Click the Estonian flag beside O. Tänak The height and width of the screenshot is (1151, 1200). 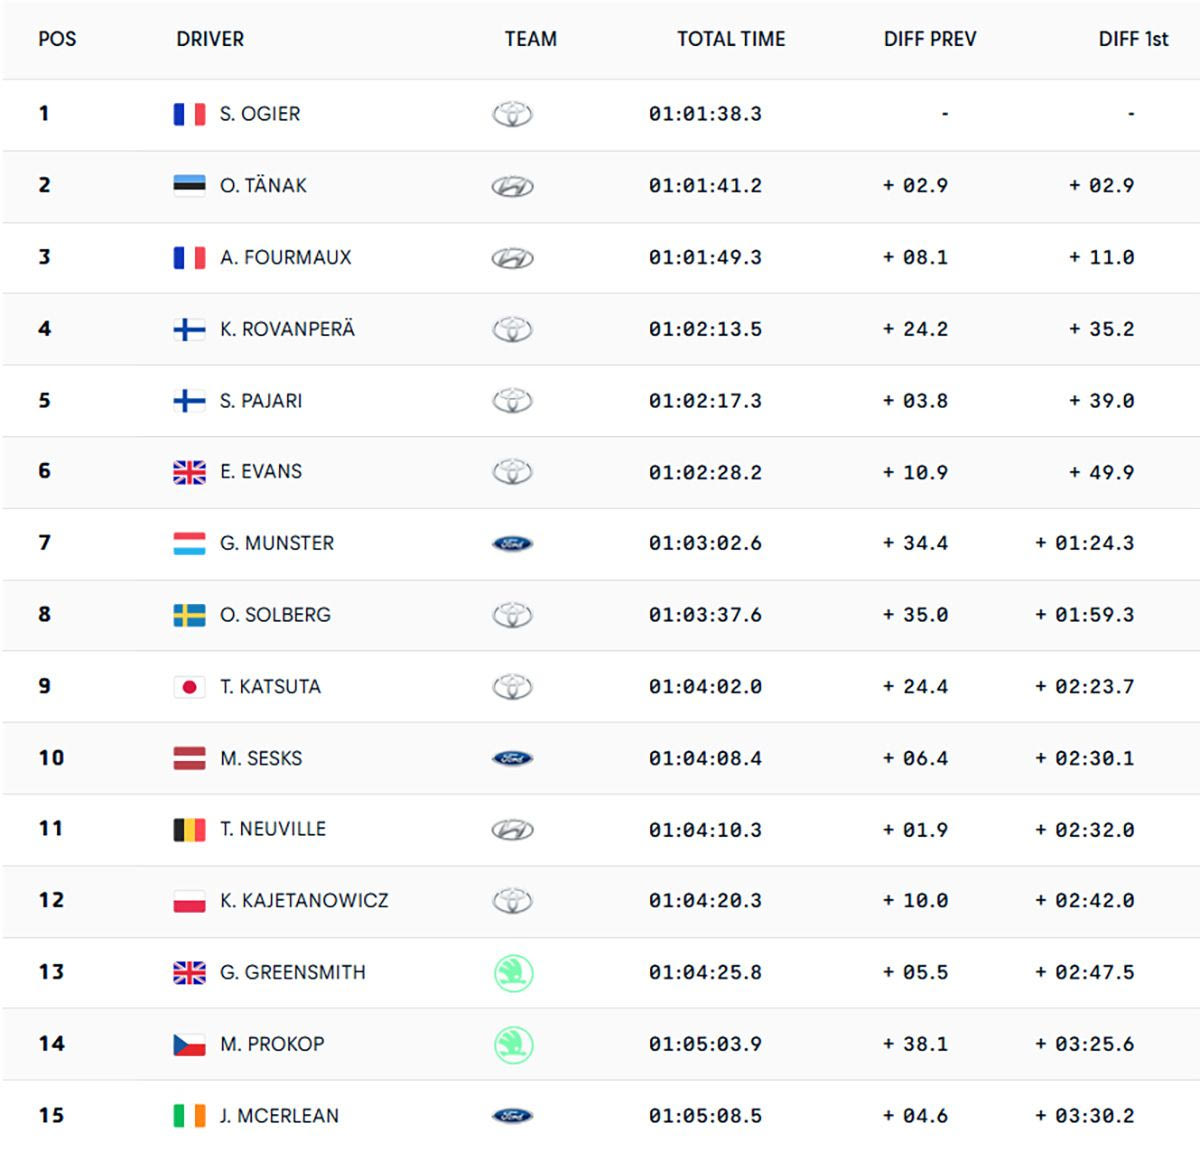tap(189, 185)
